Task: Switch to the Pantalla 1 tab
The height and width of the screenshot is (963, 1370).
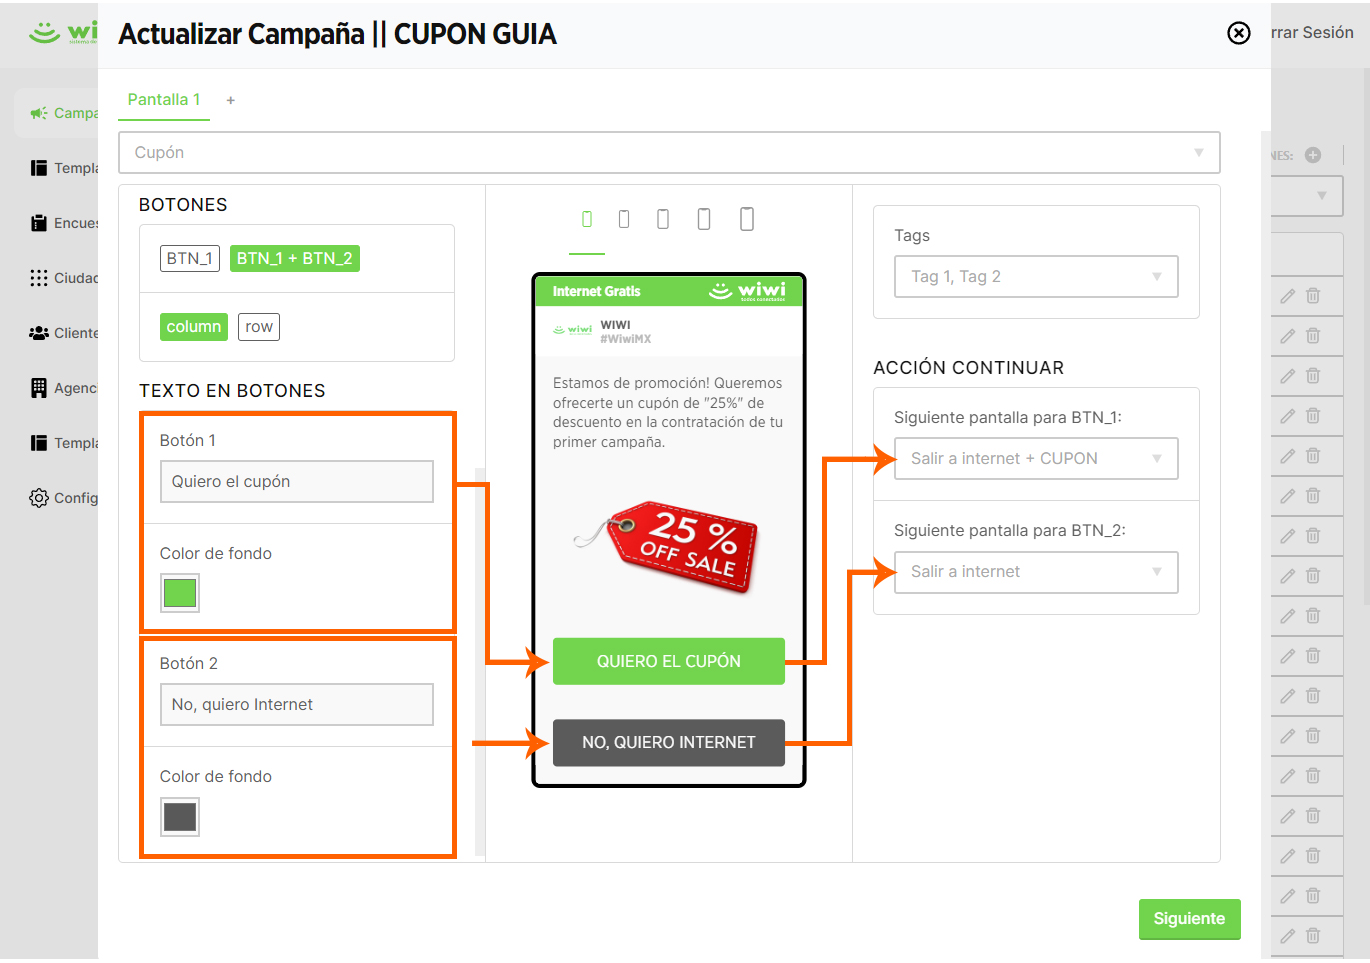Action: point(164,100)
